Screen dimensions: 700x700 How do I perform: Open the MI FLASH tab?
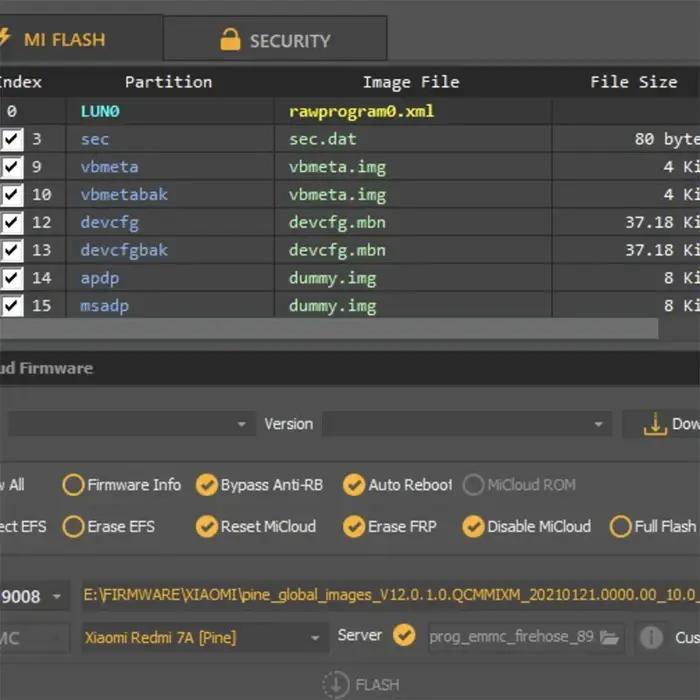[x=80, y=38]
